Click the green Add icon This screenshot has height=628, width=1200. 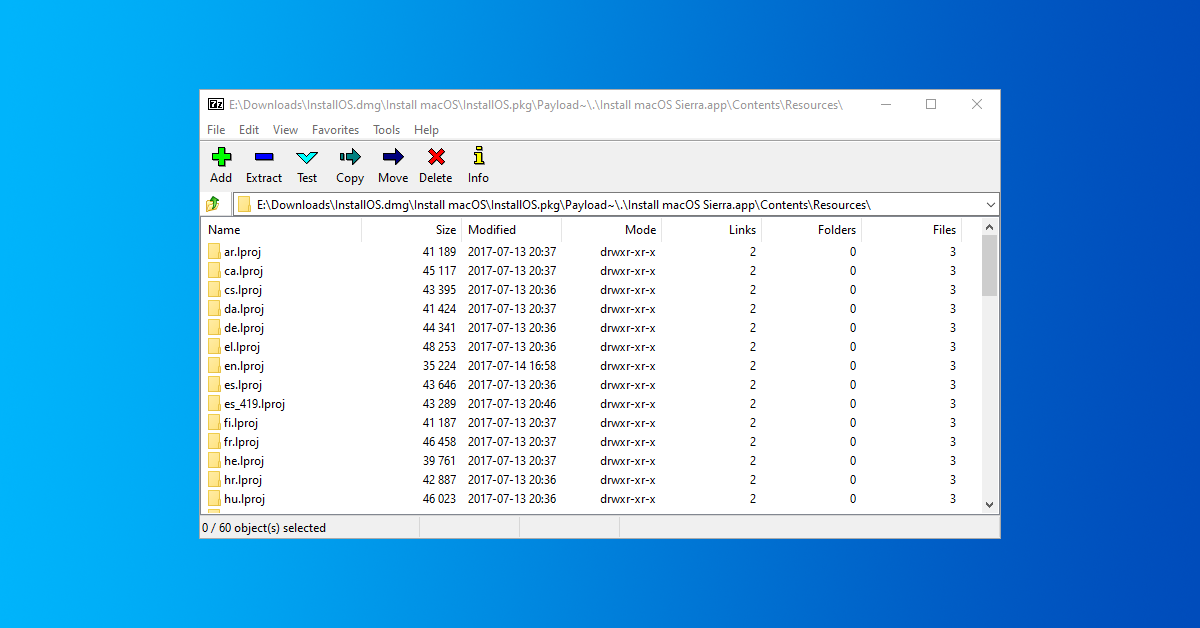(221, 157)
